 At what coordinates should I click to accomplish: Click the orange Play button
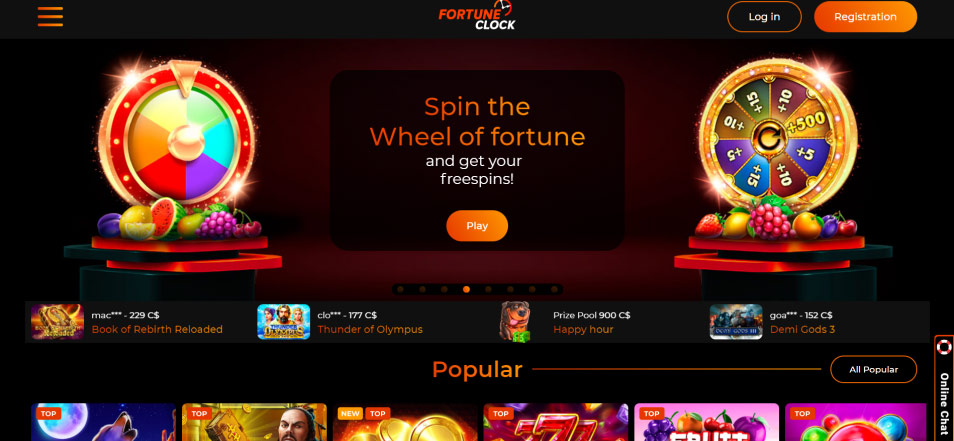(477, 226)
